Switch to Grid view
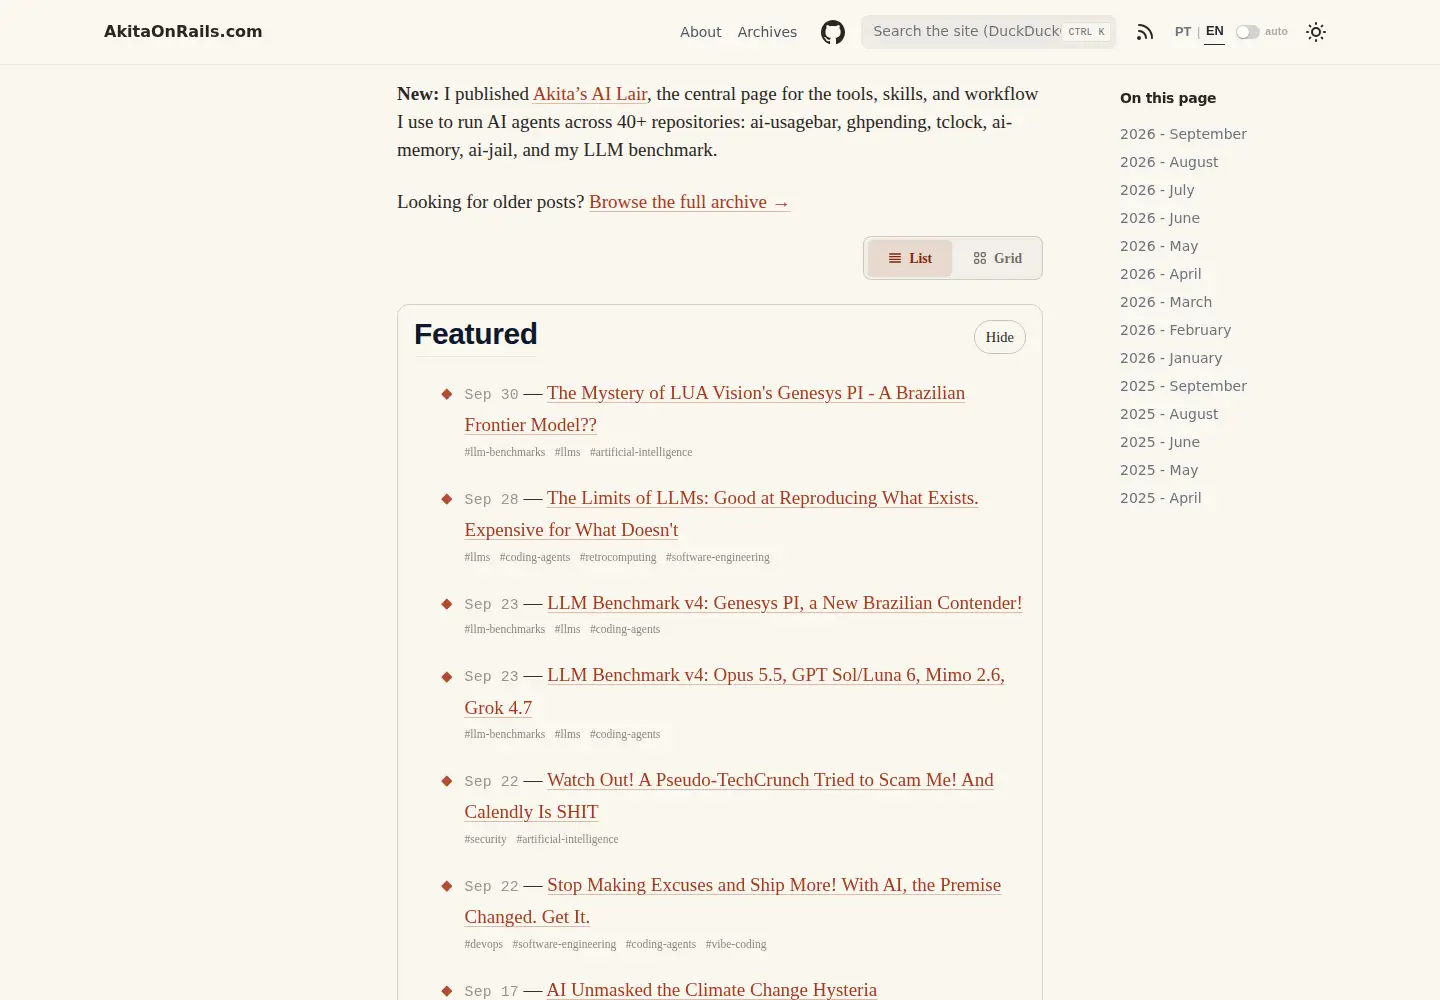 tap(997, 258)
